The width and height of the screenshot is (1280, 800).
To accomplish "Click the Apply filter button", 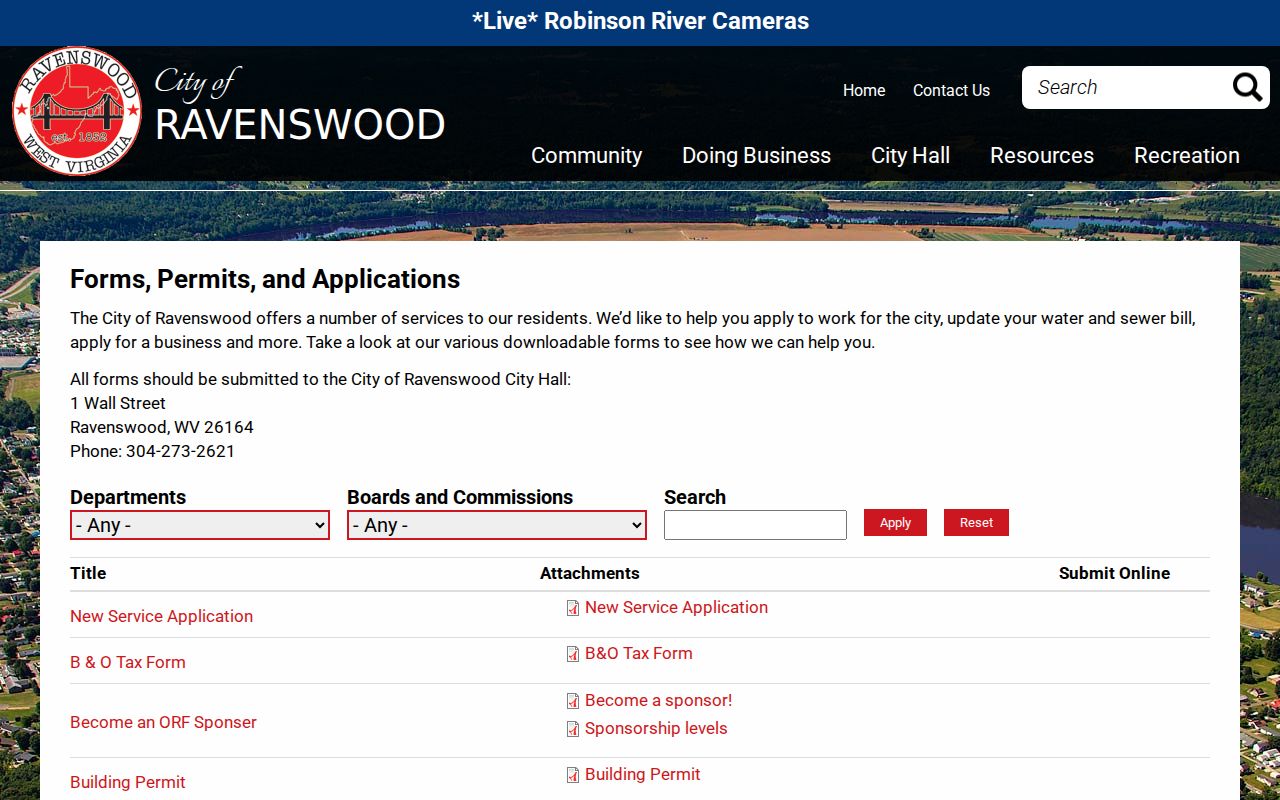I will 895,523.
